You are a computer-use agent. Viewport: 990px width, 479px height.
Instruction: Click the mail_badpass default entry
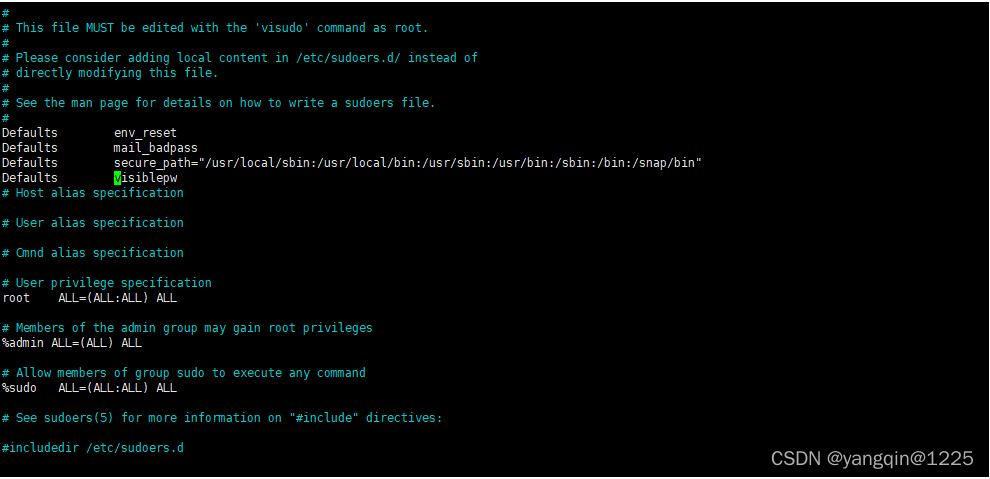click(155, 148)
